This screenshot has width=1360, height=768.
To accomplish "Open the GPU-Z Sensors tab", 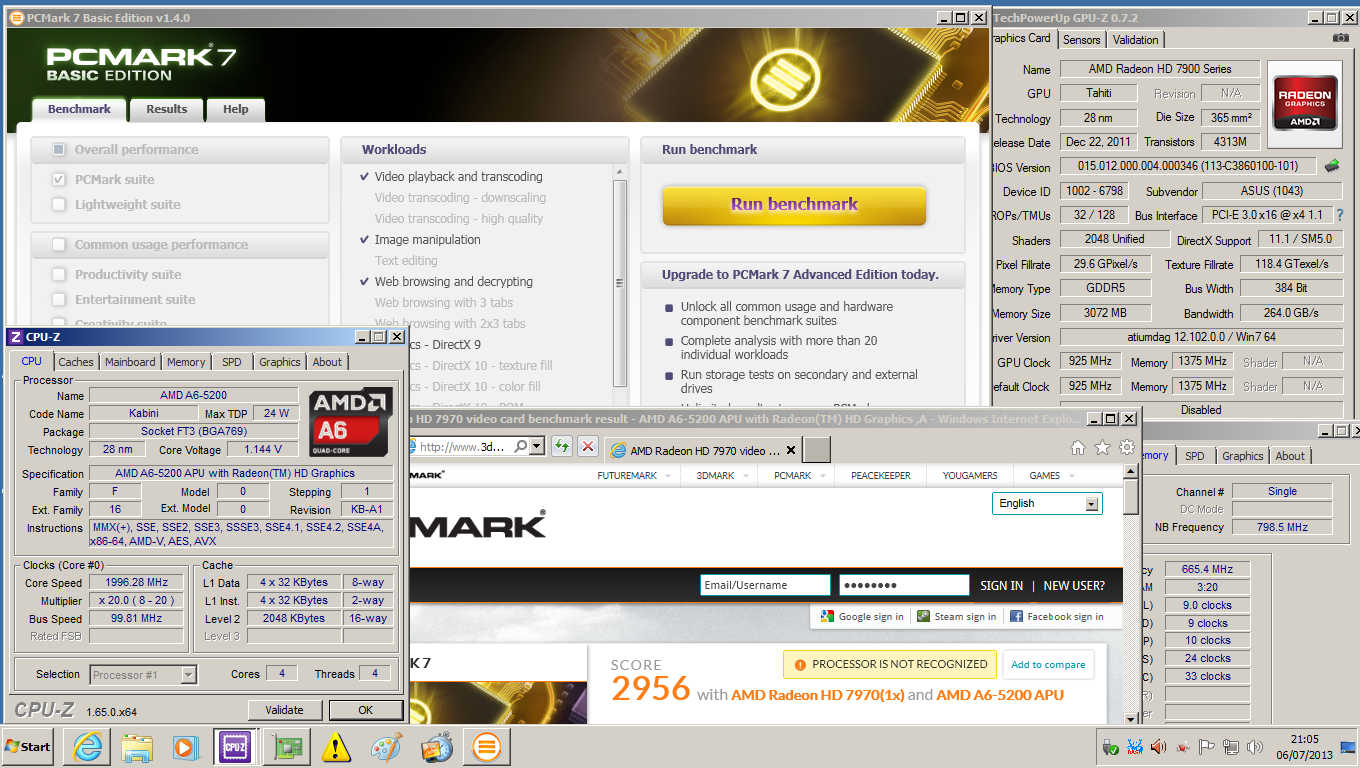I will pyautogui.click(x=1081, y=40).
